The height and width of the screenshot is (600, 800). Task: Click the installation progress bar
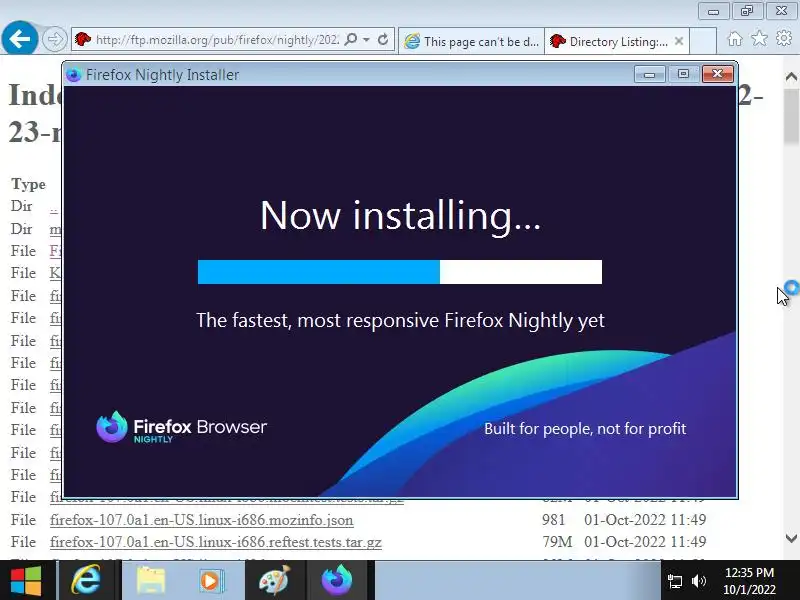(400, 272)
